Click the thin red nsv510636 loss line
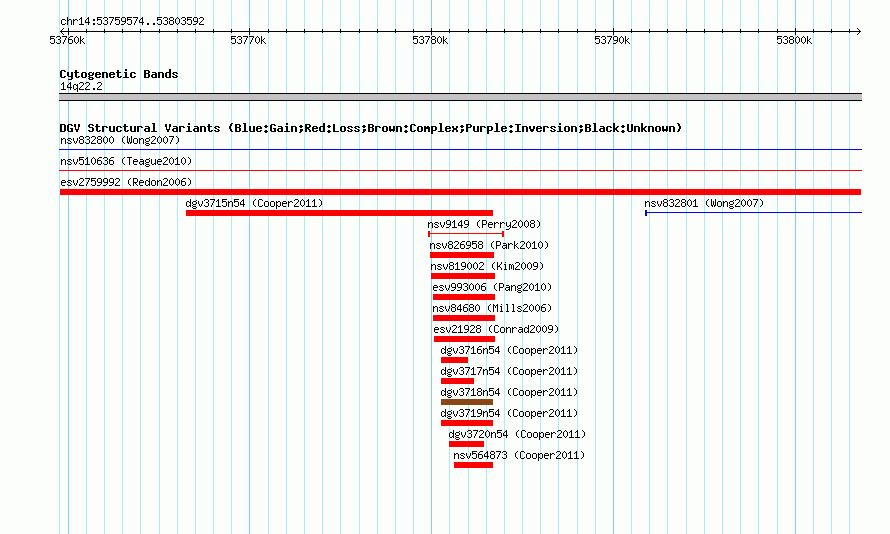Image resolution: width=890 pixels, height=534 pixels. [x=460, y=170]
